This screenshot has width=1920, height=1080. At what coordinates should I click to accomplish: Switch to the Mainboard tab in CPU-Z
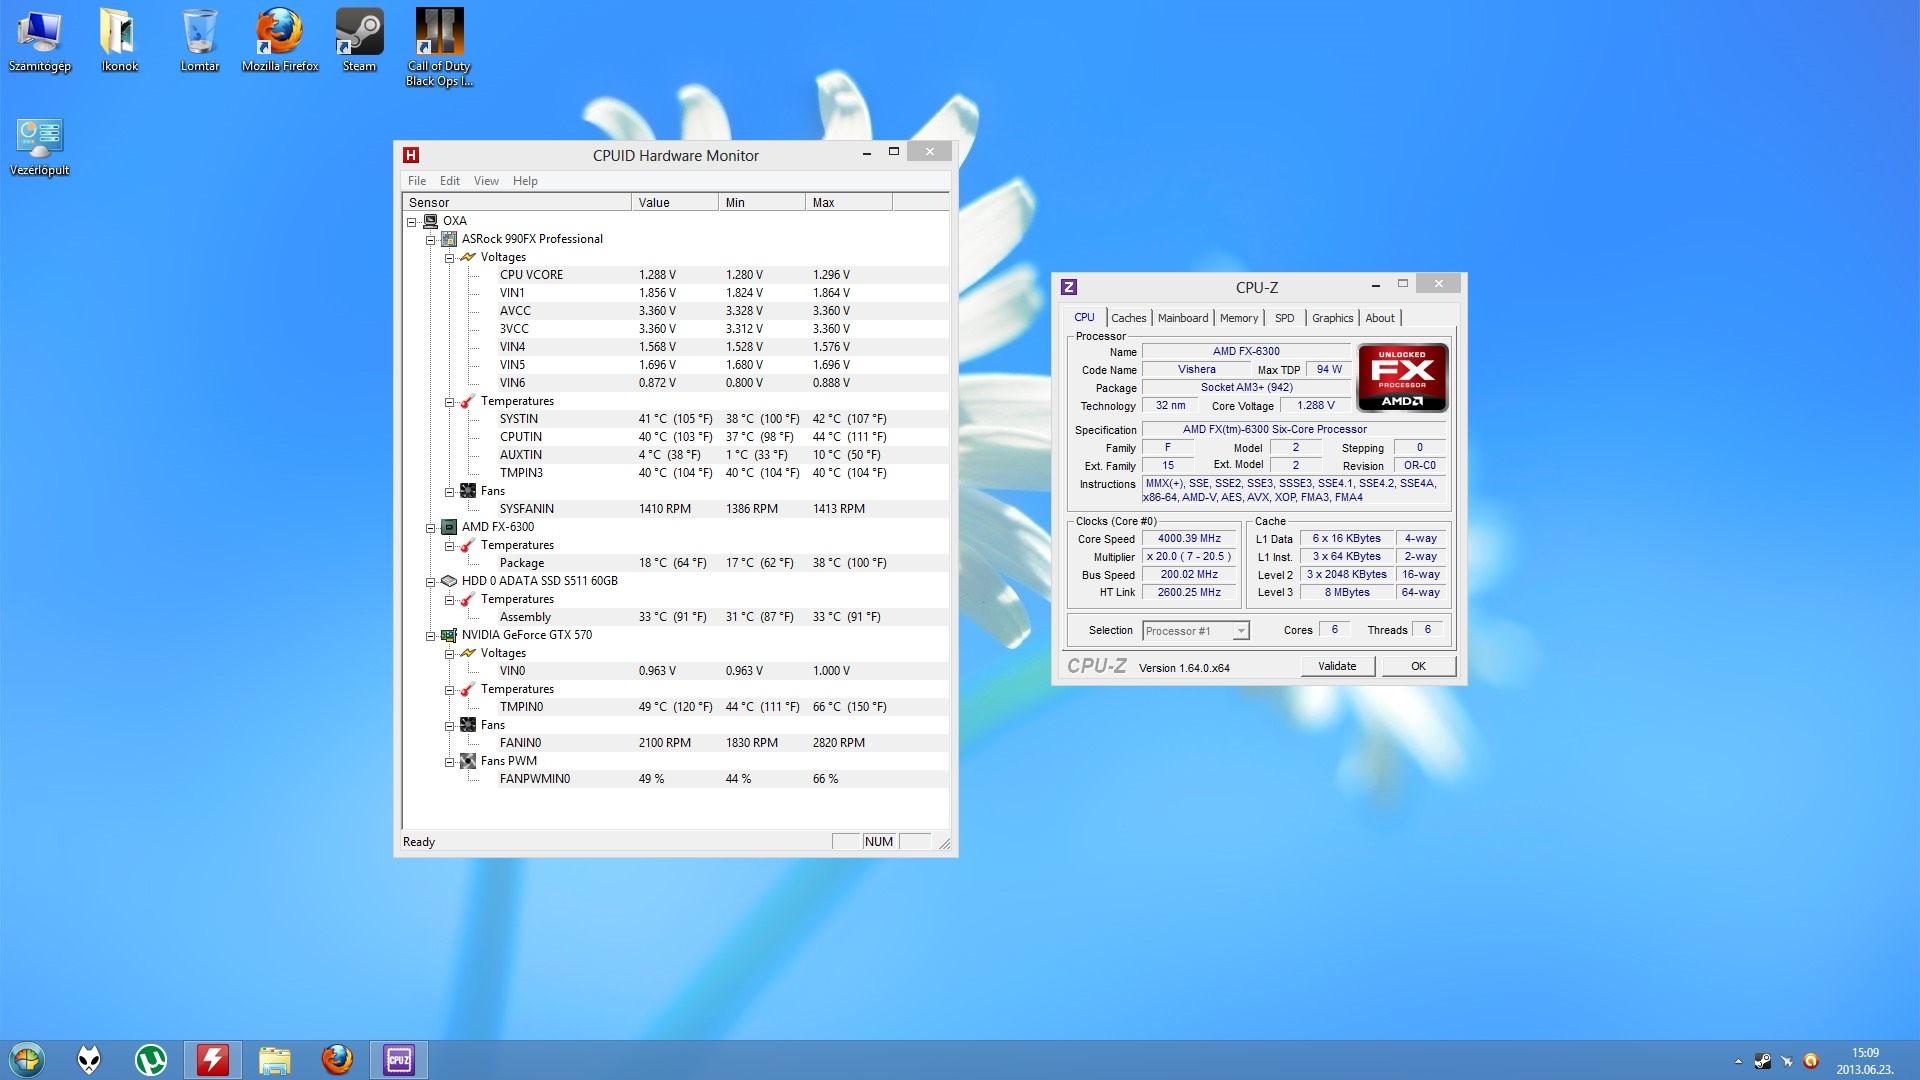pyautogui.click(x=1183, y=318)
